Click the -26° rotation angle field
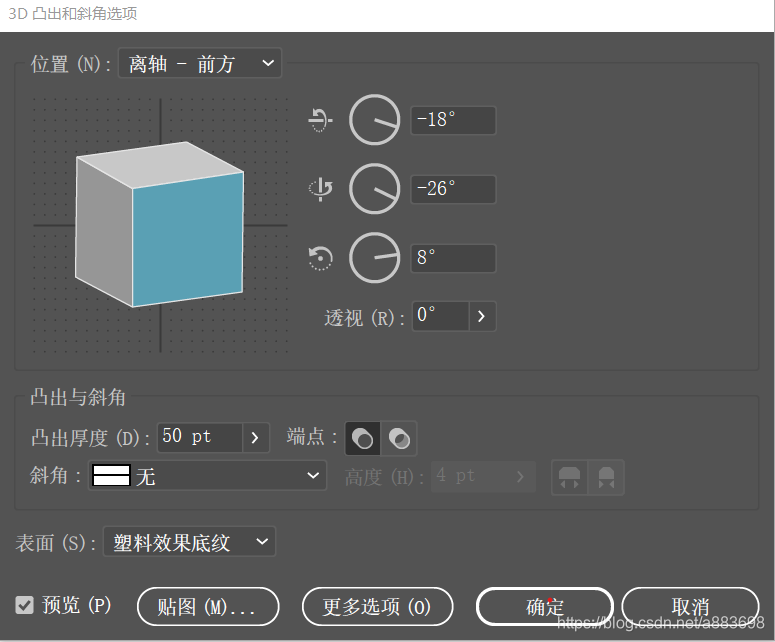Image resolution: width=775 pixels, height=642 pixels. pos(453,189)
